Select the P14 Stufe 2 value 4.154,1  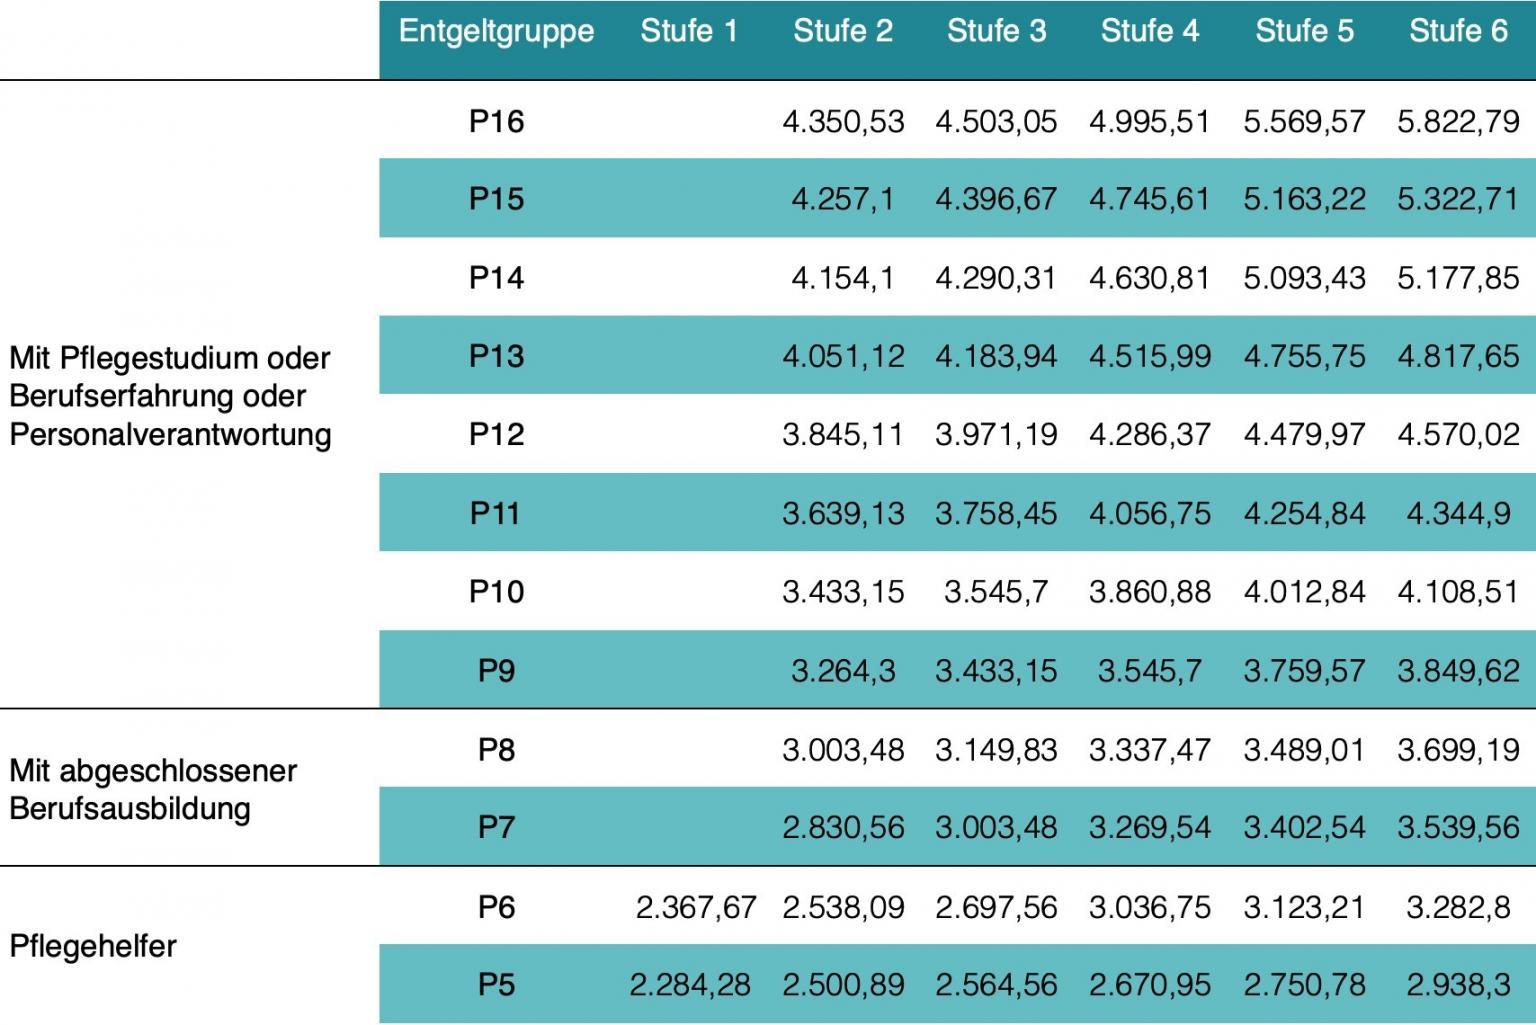click(843, 278)
